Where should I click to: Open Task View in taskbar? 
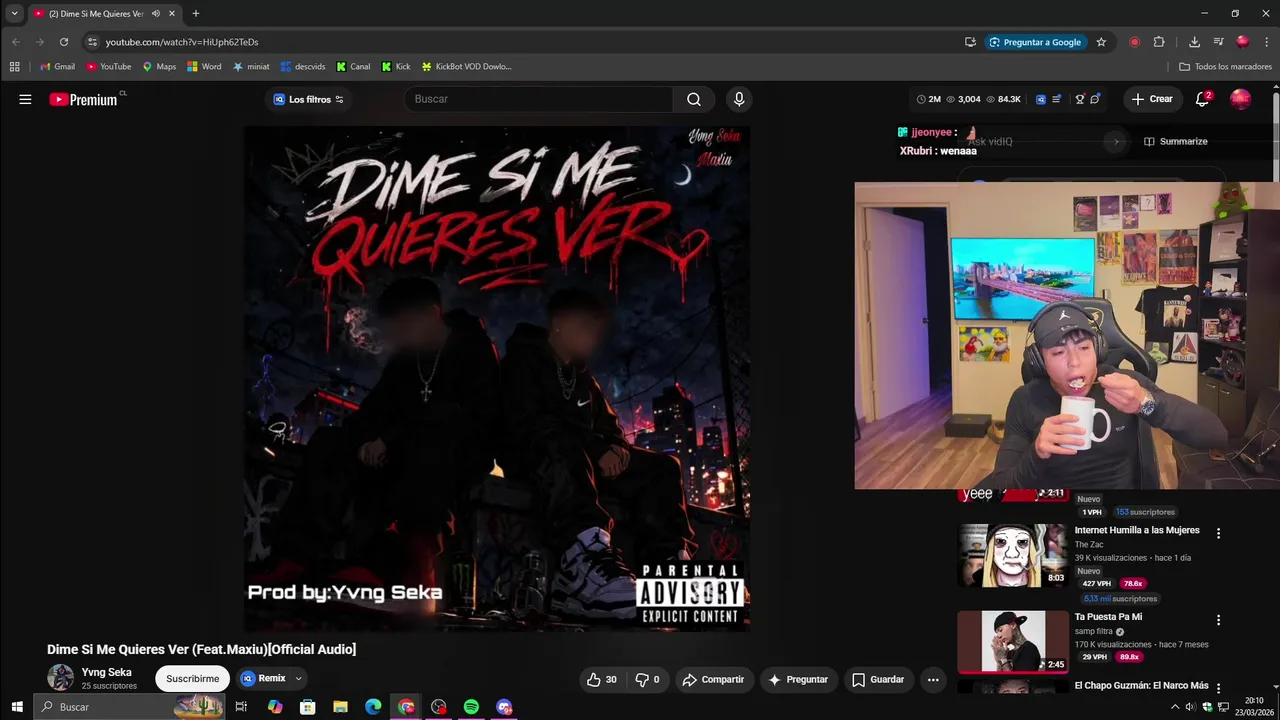pos(241,707)
